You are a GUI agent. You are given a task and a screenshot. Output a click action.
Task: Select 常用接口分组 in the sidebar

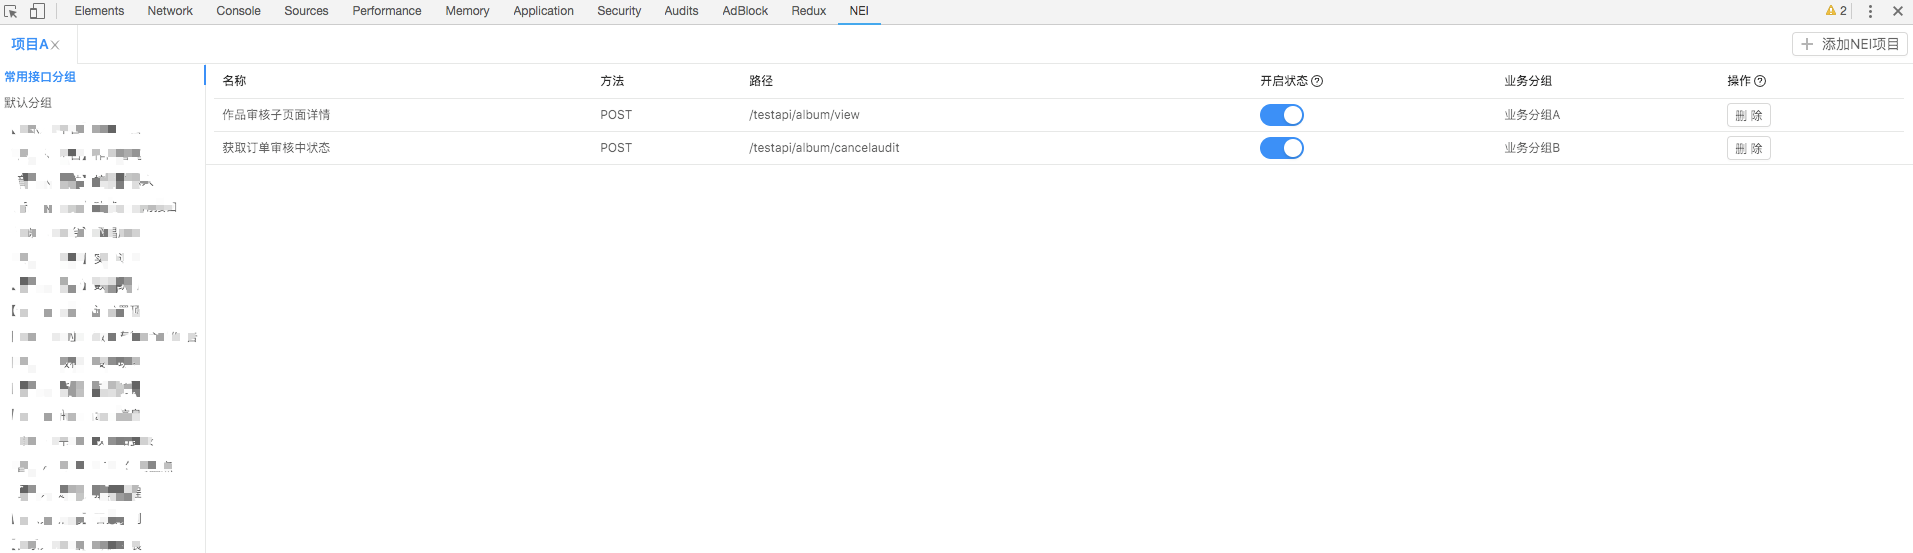40,77
